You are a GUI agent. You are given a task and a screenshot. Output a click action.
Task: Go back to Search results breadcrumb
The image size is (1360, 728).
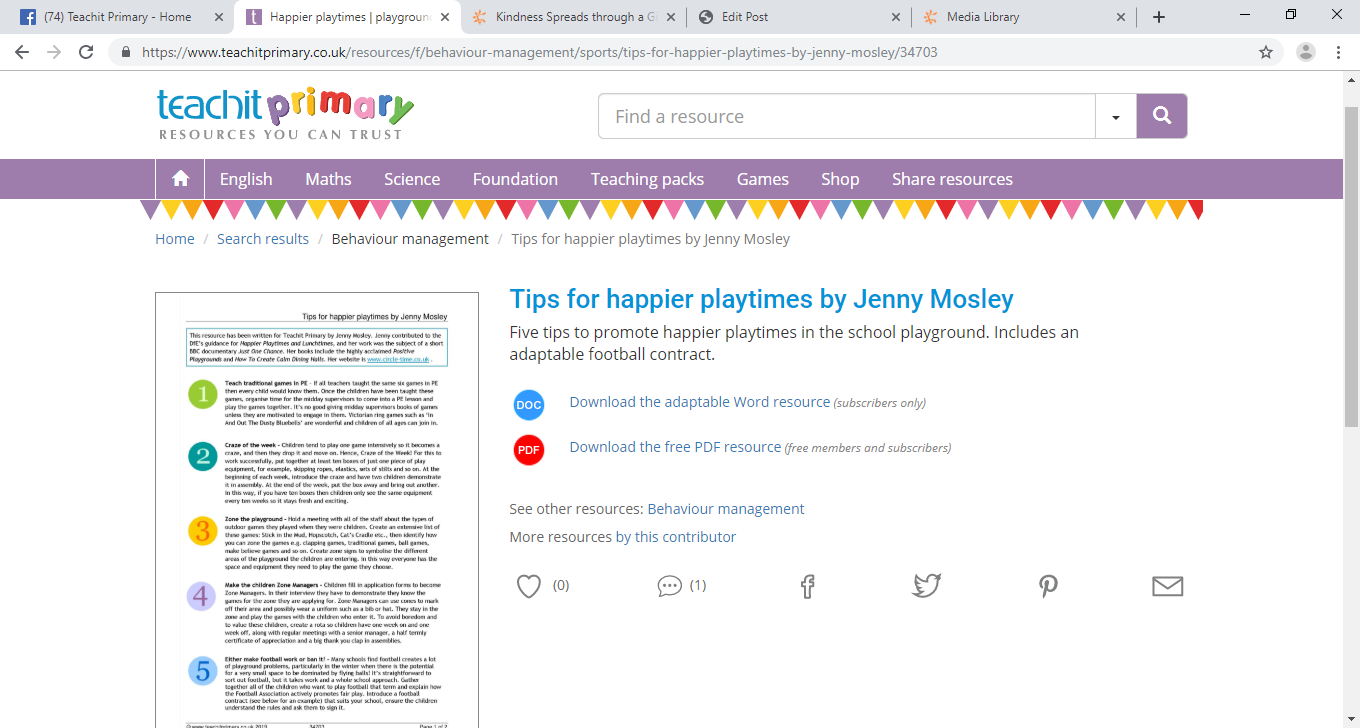point(263,239)
